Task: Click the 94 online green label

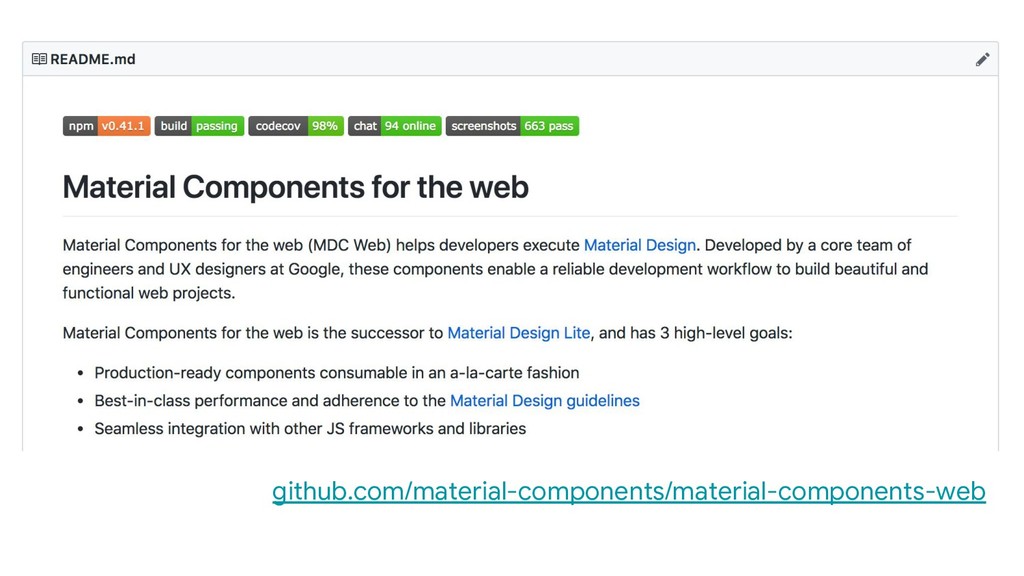Action: click(x=410, y=126)
